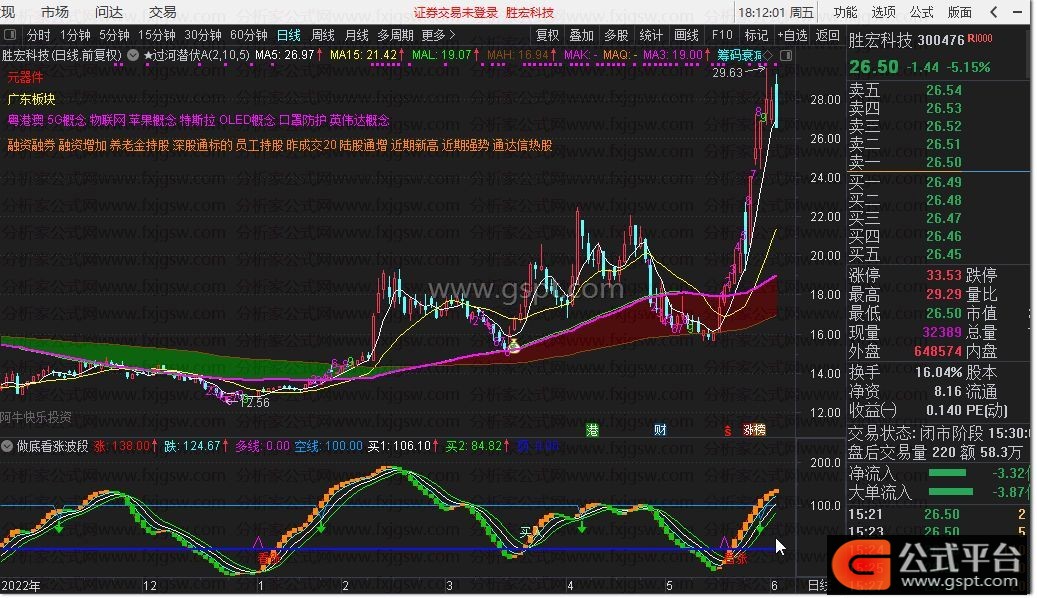Switch to the 分时 chart tab

(38, 35)
